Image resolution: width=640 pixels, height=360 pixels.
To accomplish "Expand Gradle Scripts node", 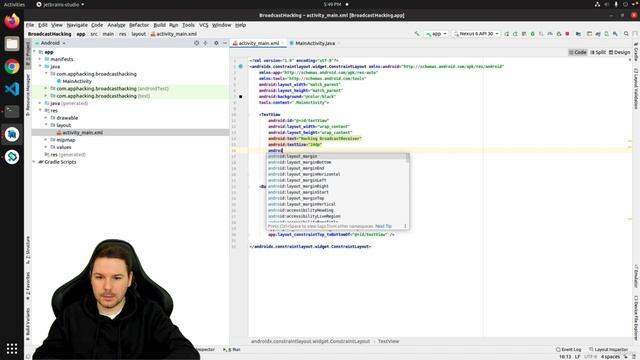I will [34, 162].
